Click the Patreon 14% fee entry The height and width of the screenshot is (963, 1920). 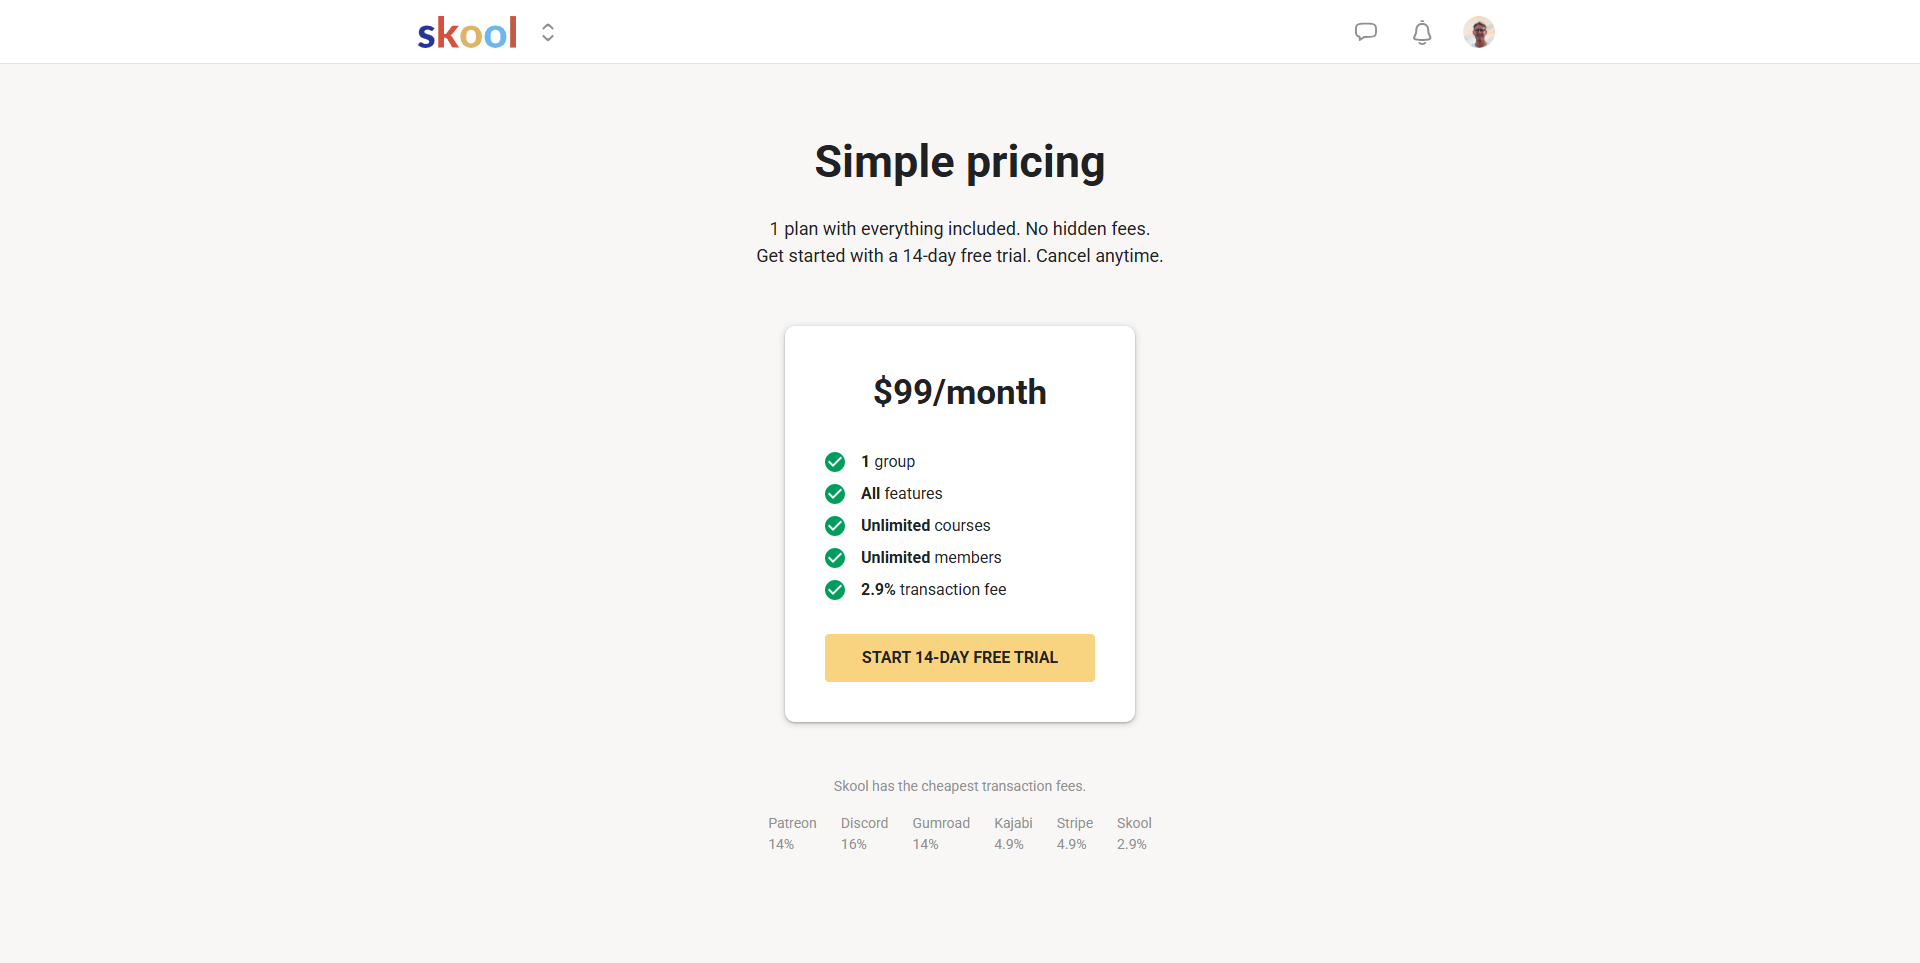[792, 833]
